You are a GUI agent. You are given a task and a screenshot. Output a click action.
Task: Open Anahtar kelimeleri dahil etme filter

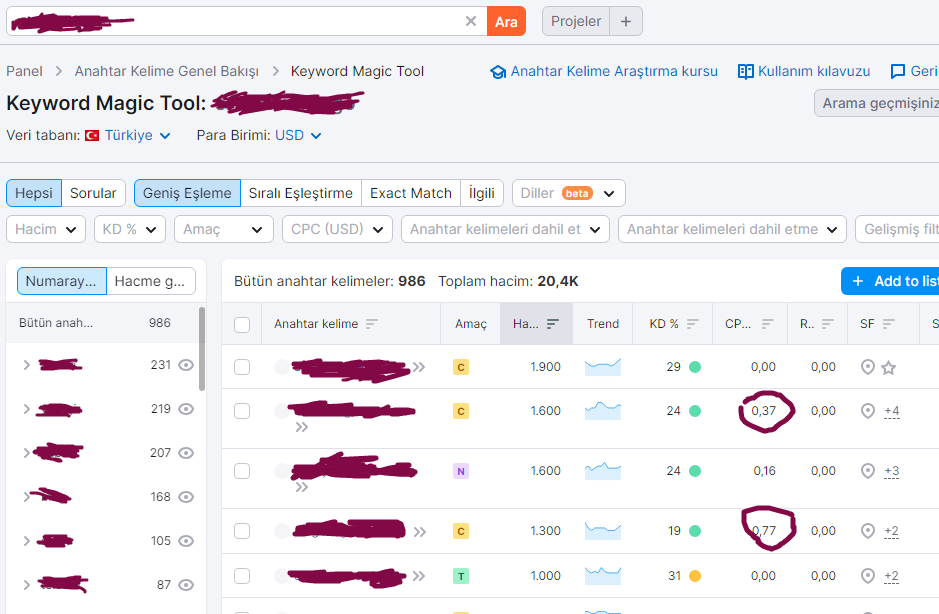732,229
